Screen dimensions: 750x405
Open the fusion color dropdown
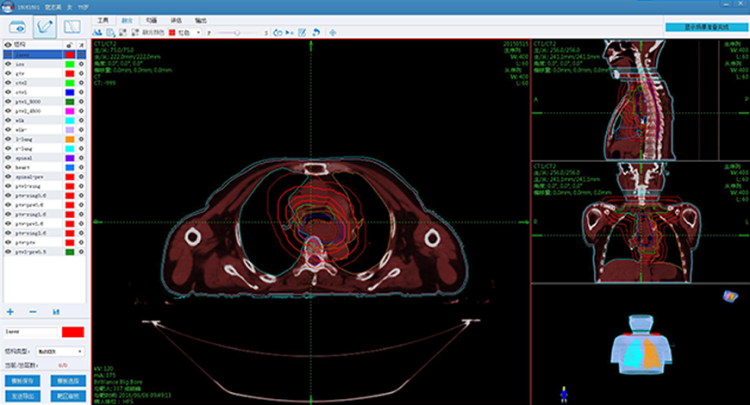click(184, 32)
